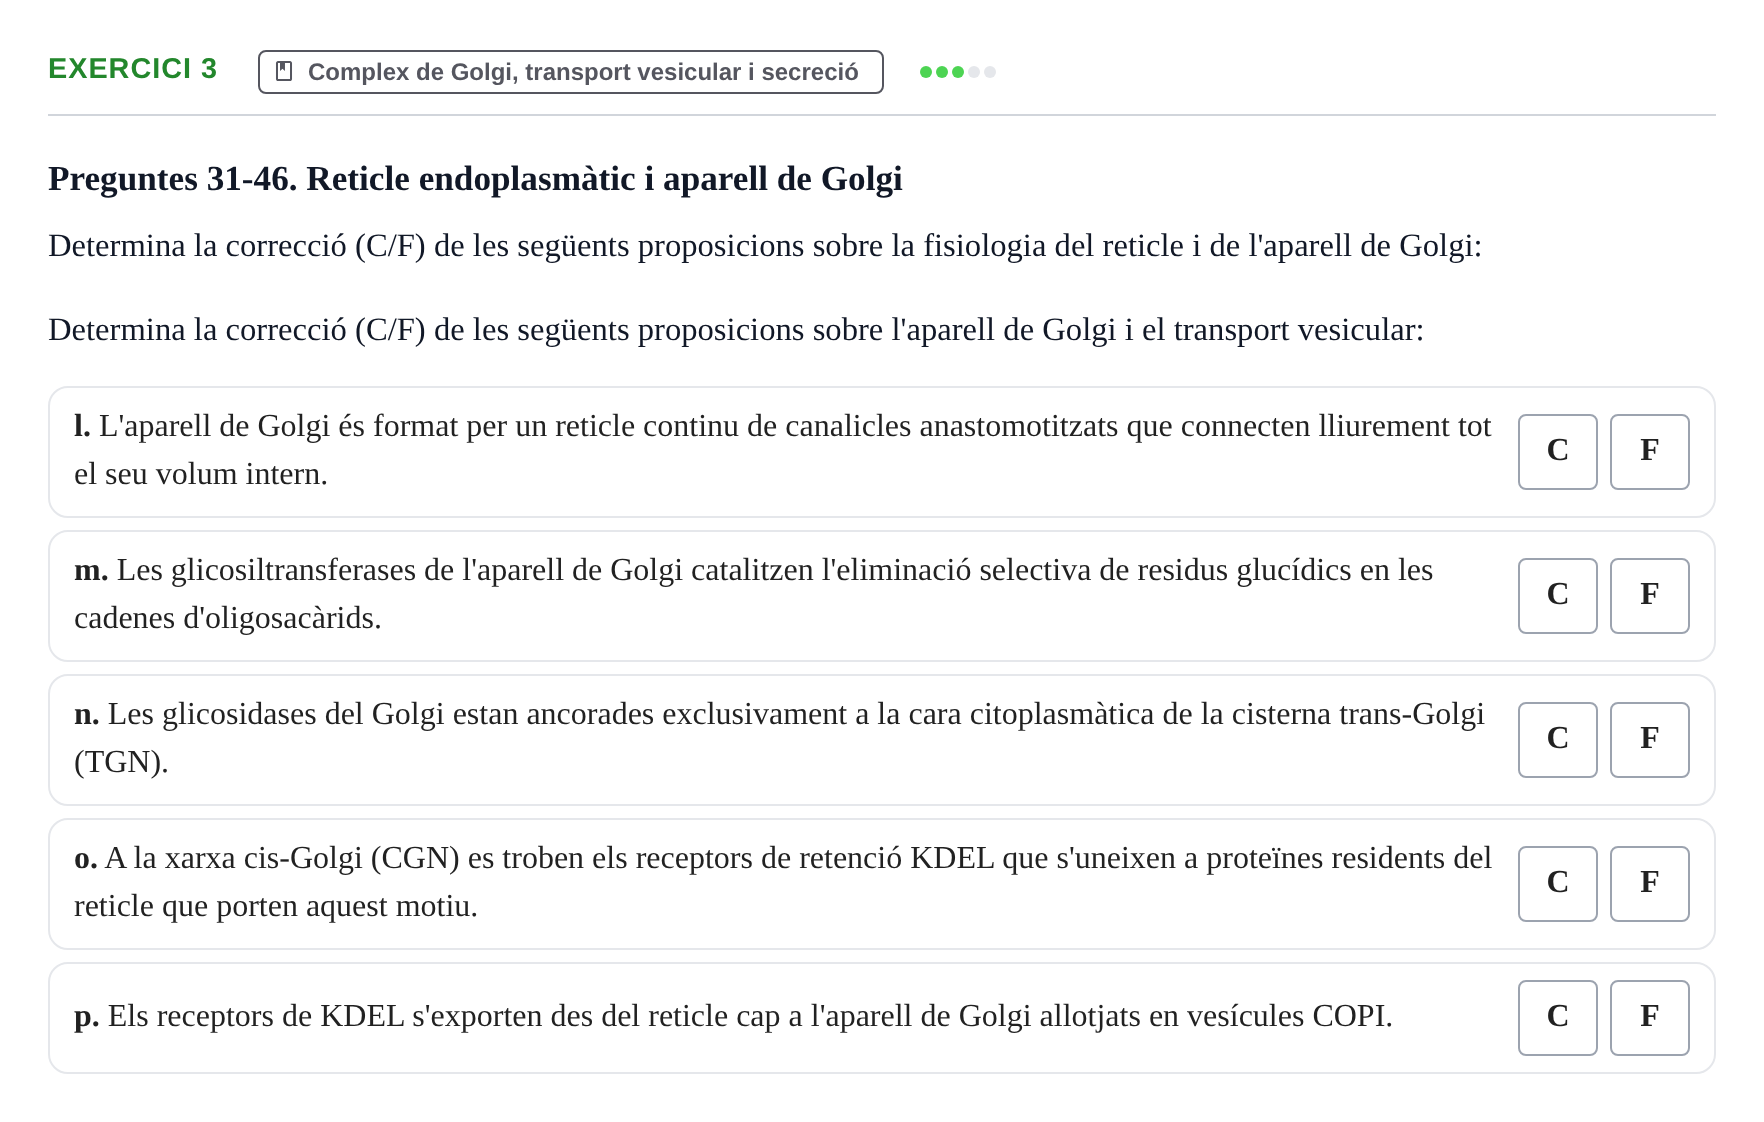Select statement n text about glicosidases del Golgi
This screenshot has width=1764, height=1122.
tap(780, 738)
